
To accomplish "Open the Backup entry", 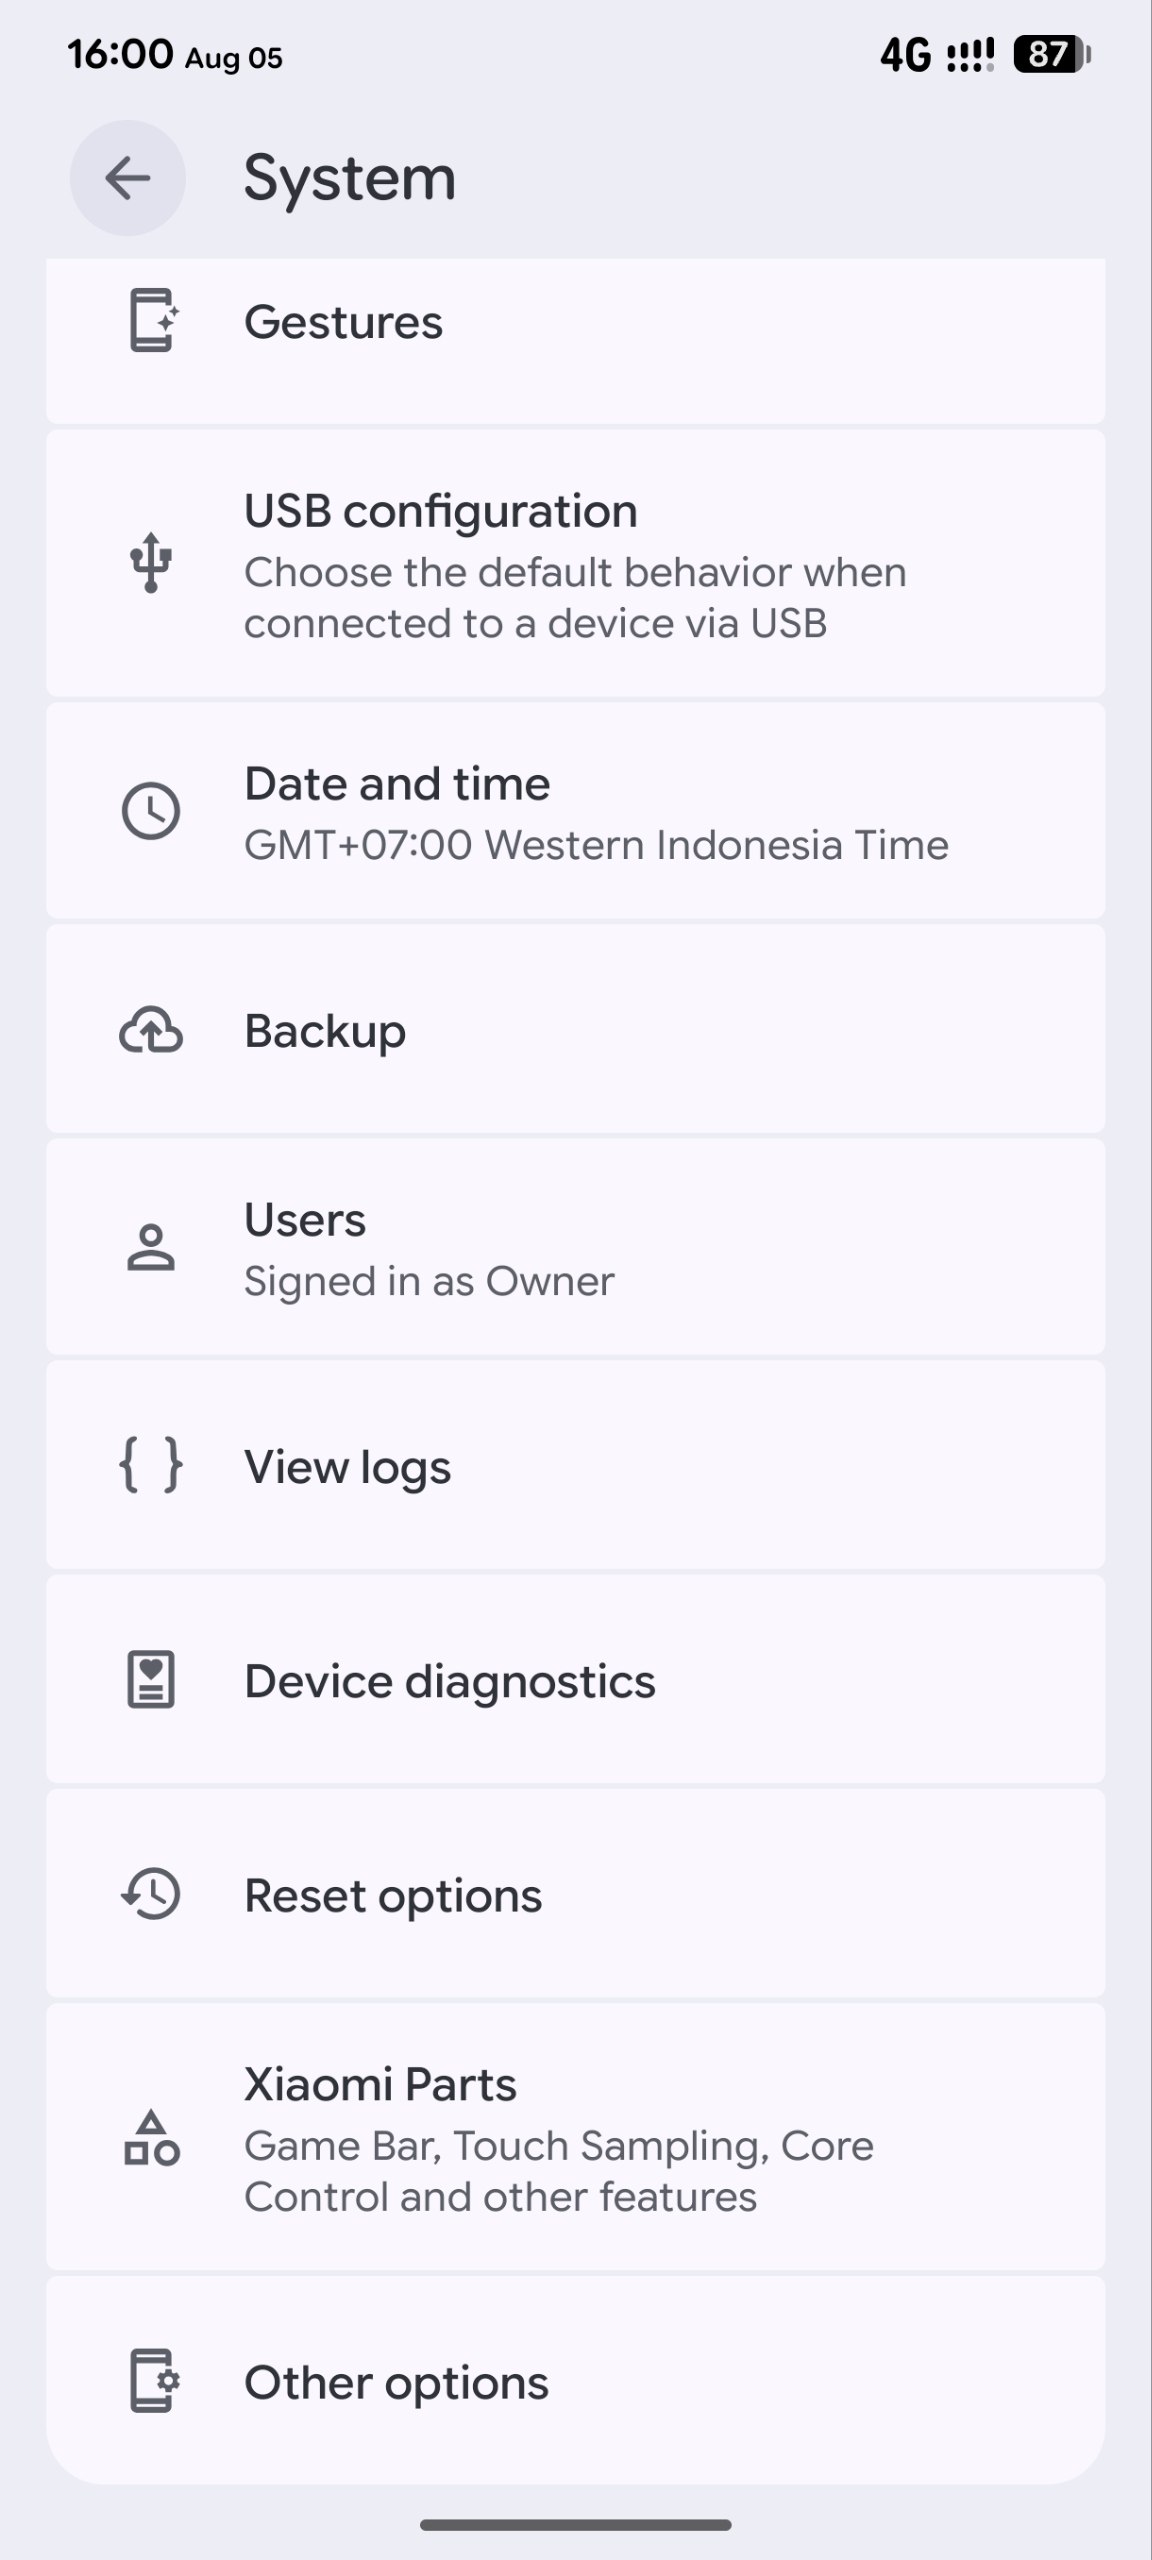I will pos(576,1029).
